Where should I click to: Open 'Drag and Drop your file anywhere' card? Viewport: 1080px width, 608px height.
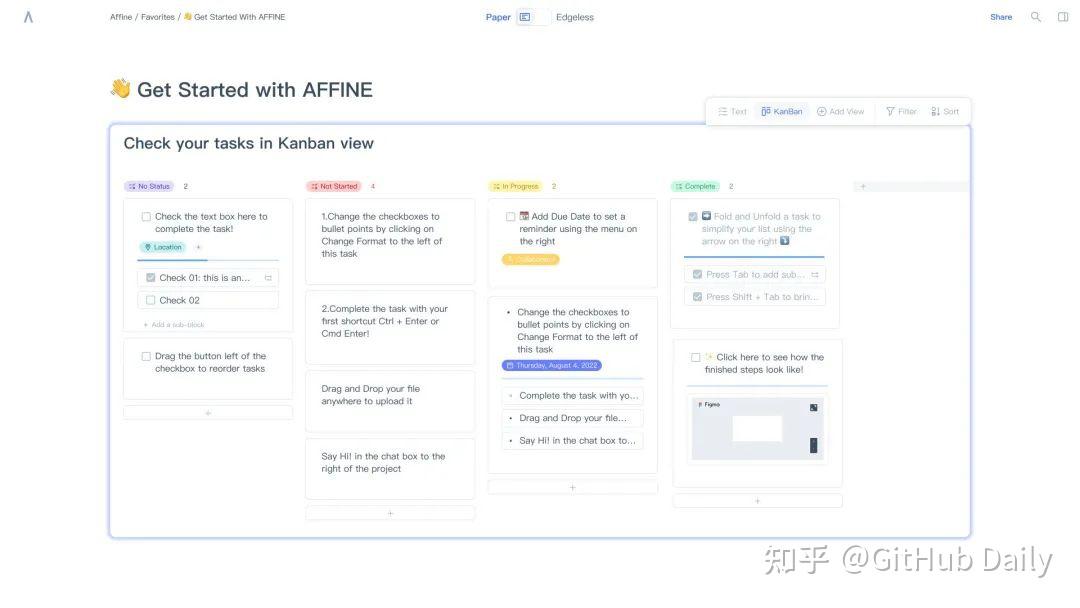point(390,401)
